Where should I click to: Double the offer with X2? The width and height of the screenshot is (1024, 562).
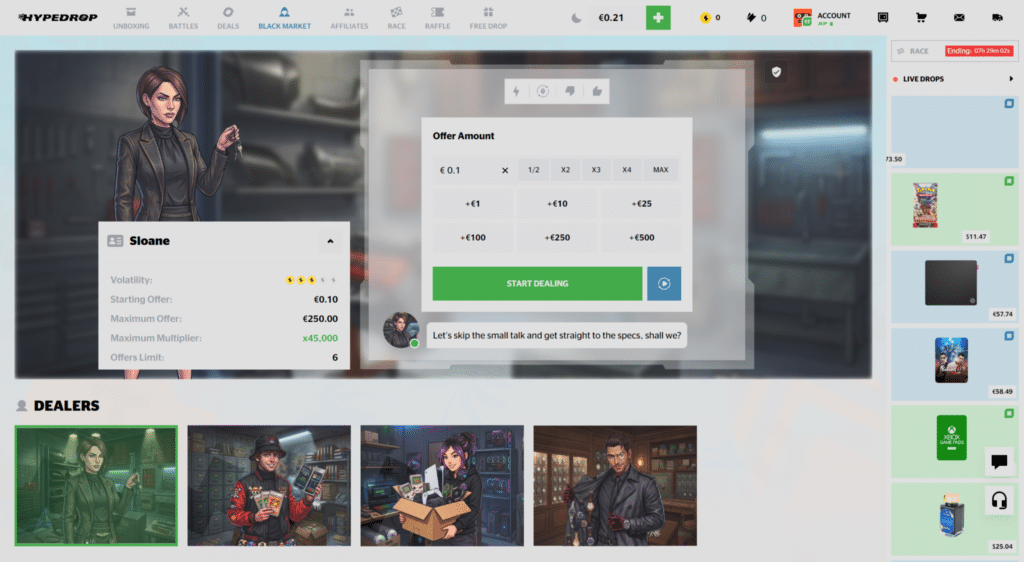(x=565, y=170)
